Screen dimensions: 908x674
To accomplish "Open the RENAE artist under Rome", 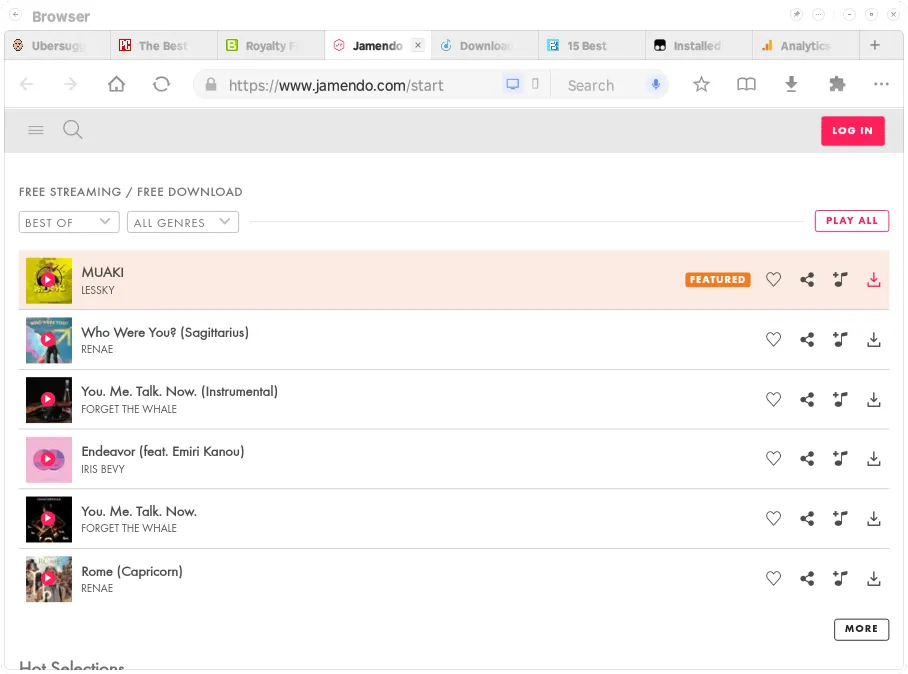I will pyautogui.click(x=97, y=588).
